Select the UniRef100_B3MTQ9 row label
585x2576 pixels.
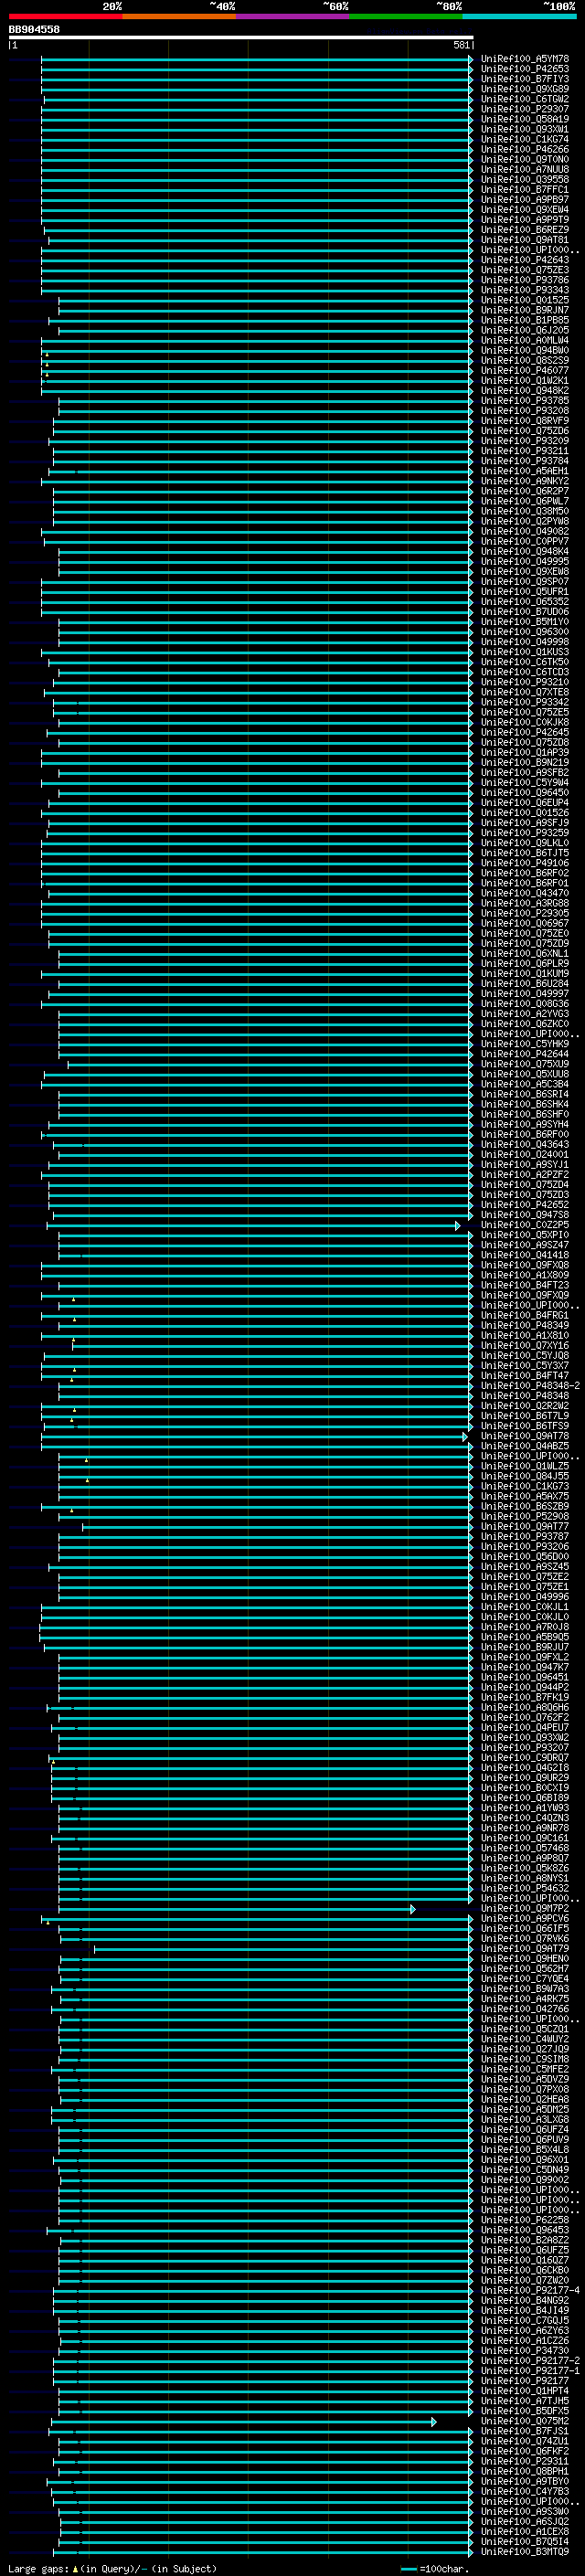525,2551
